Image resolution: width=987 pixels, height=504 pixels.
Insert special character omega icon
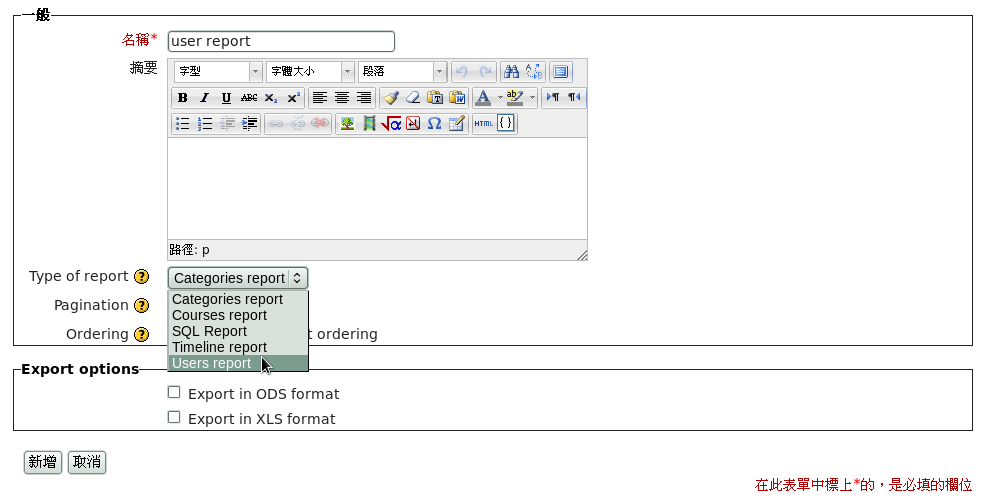coord(434,124)
